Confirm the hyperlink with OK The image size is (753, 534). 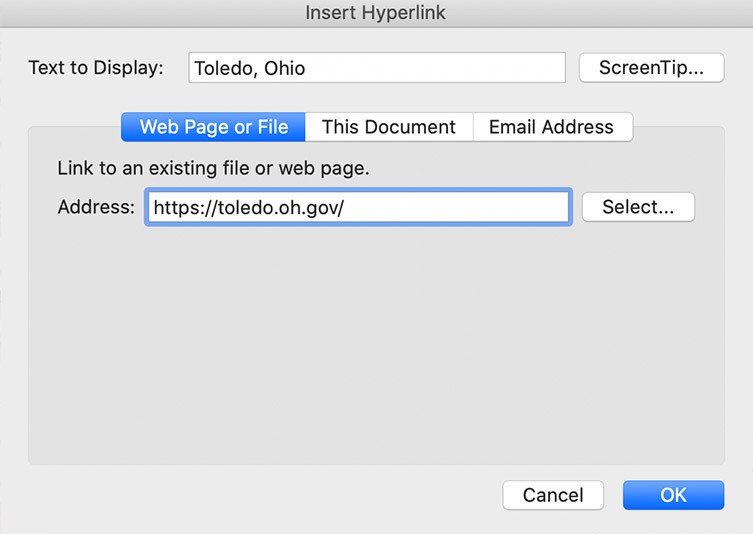(x=672, y=495)
